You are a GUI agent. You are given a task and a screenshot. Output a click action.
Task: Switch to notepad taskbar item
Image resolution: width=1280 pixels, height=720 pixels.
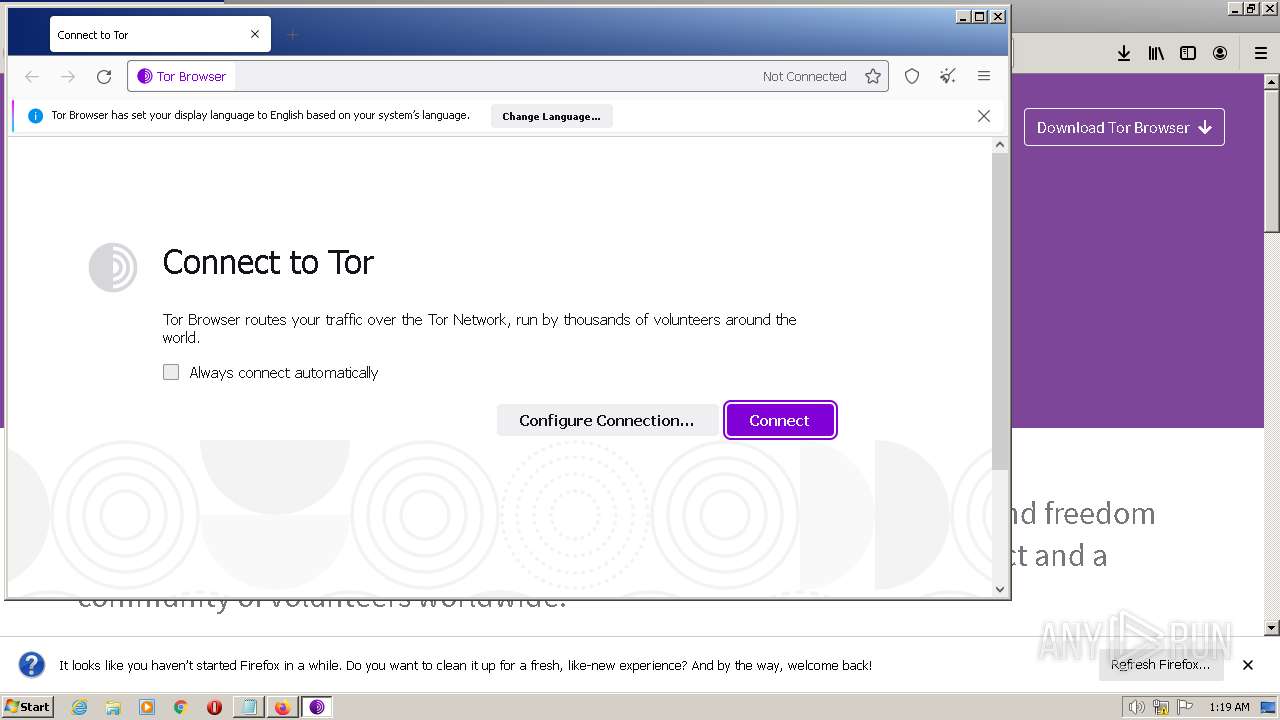click(x=248, y=707)
